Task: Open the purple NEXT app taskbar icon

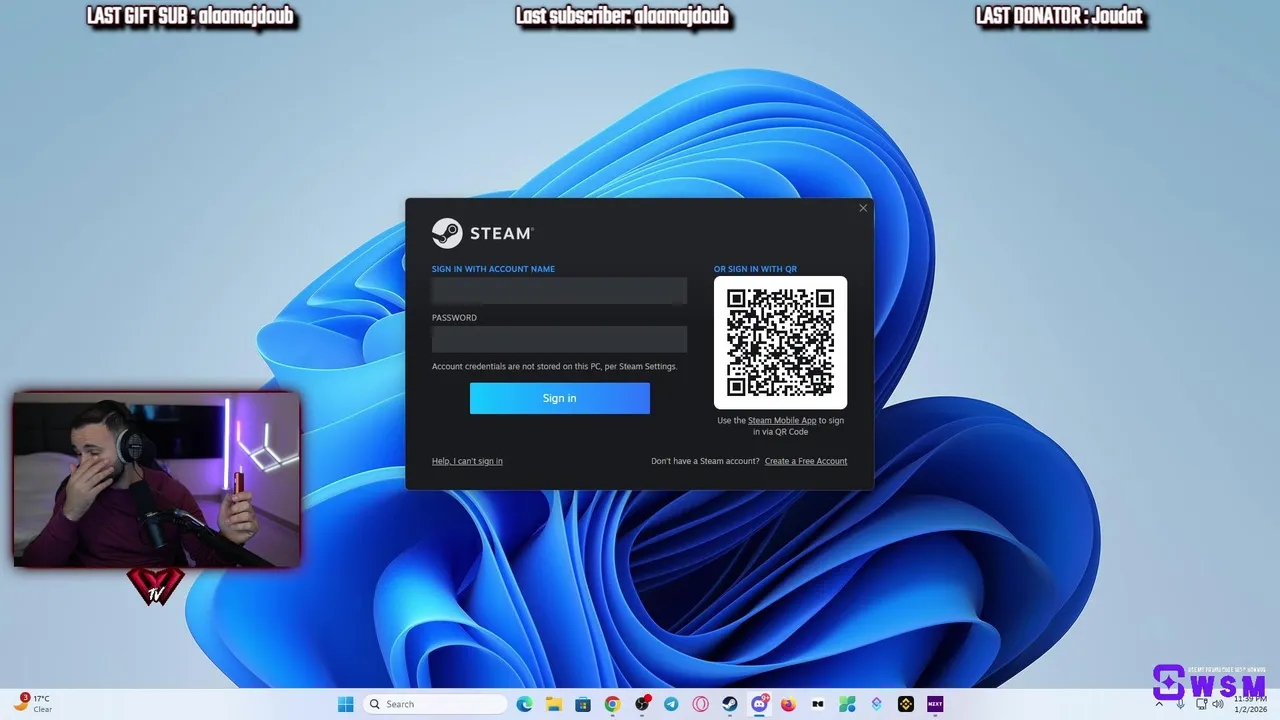Action: 935,704
